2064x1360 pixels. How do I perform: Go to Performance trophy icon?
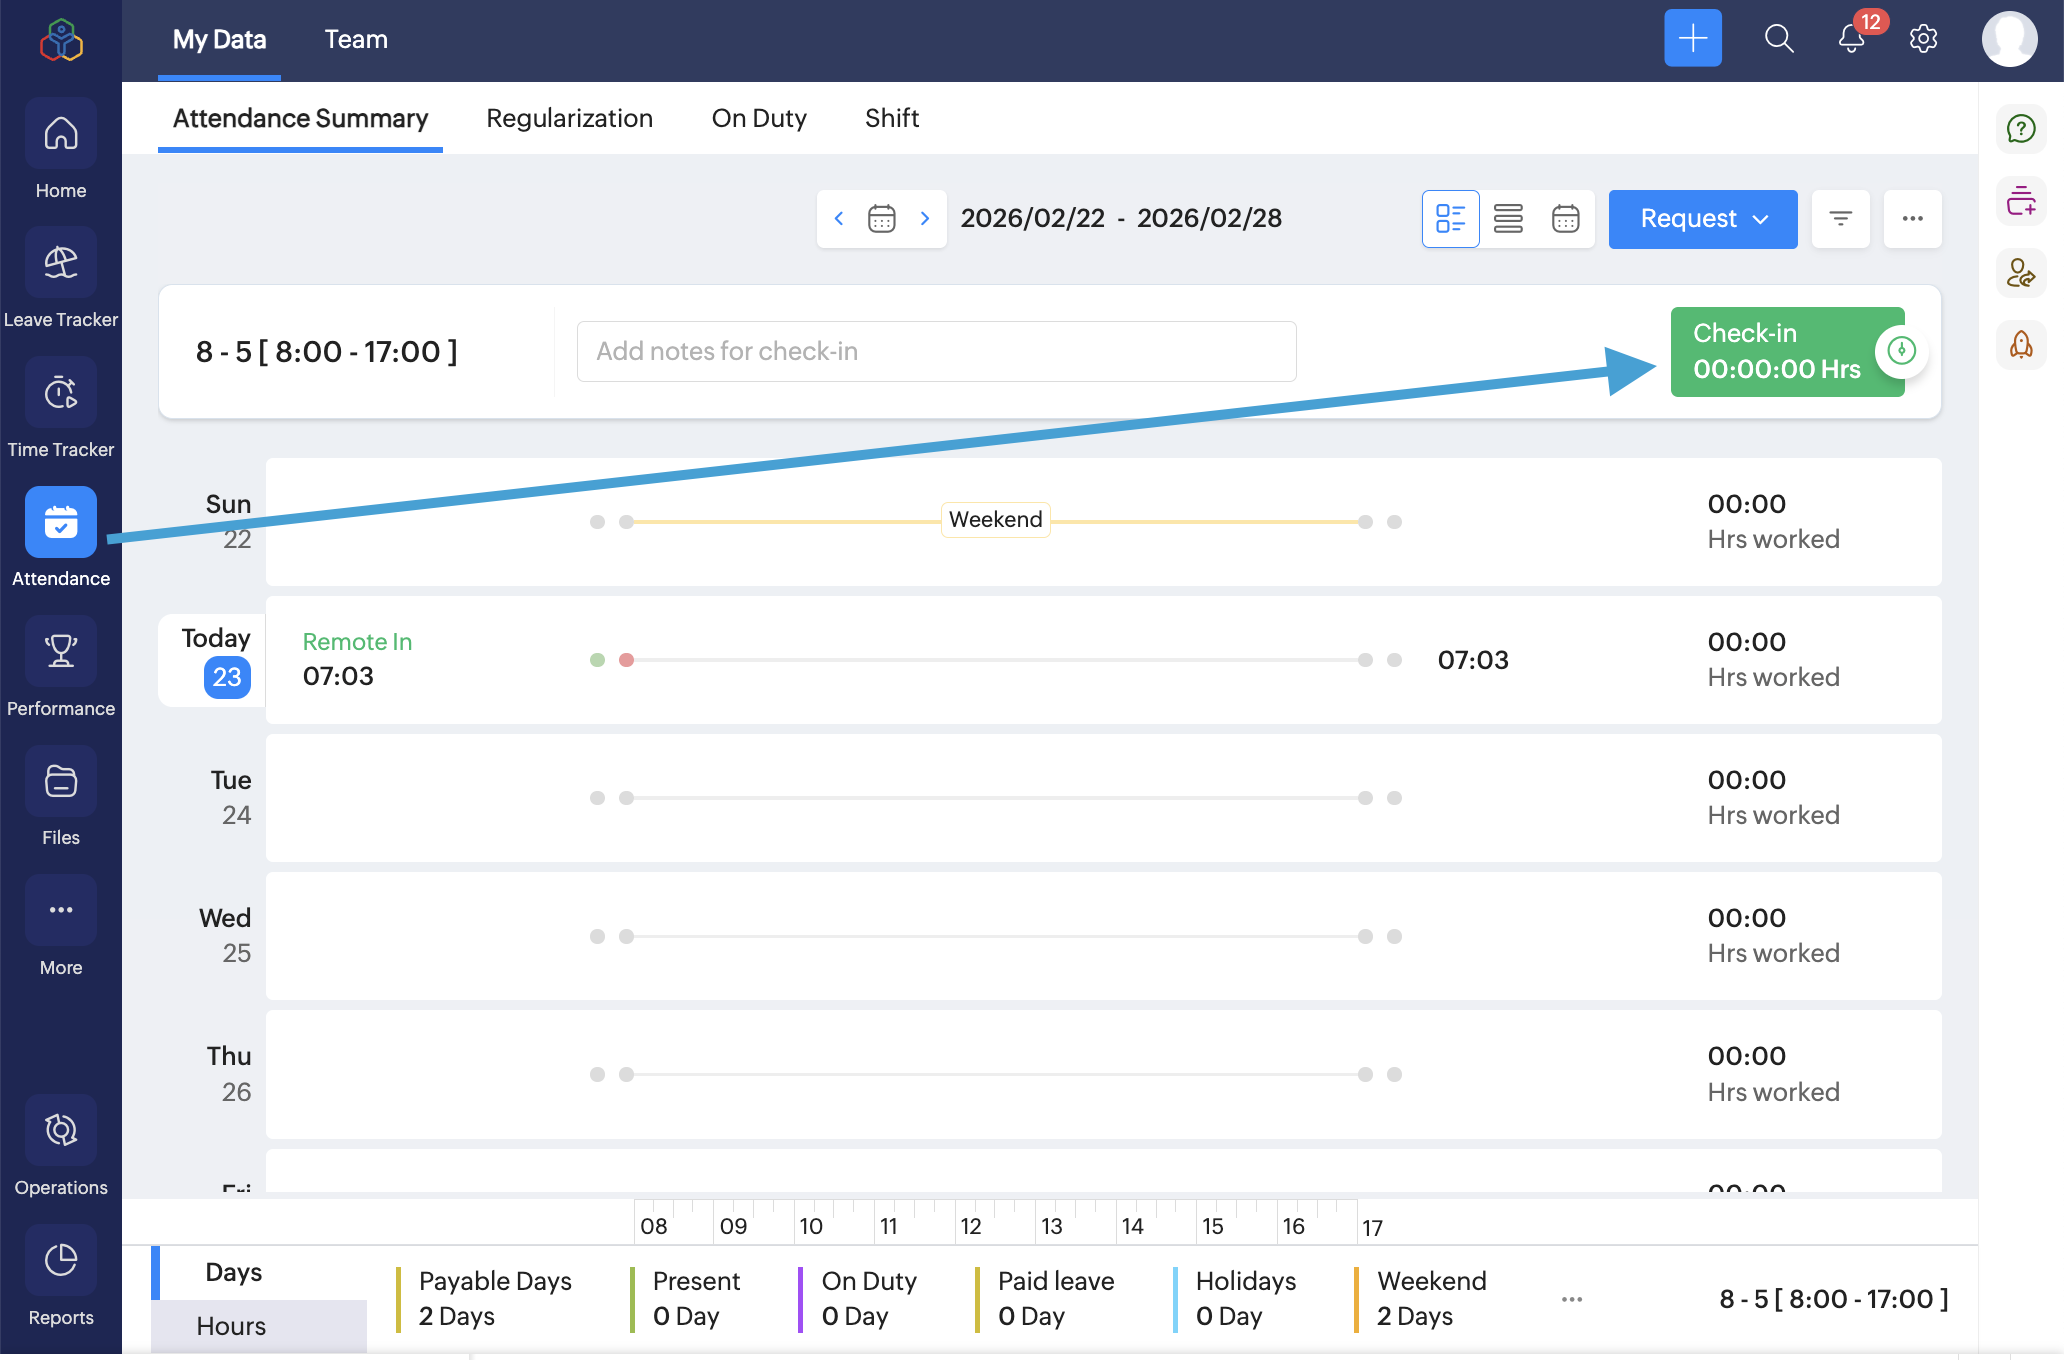[61, 652]
